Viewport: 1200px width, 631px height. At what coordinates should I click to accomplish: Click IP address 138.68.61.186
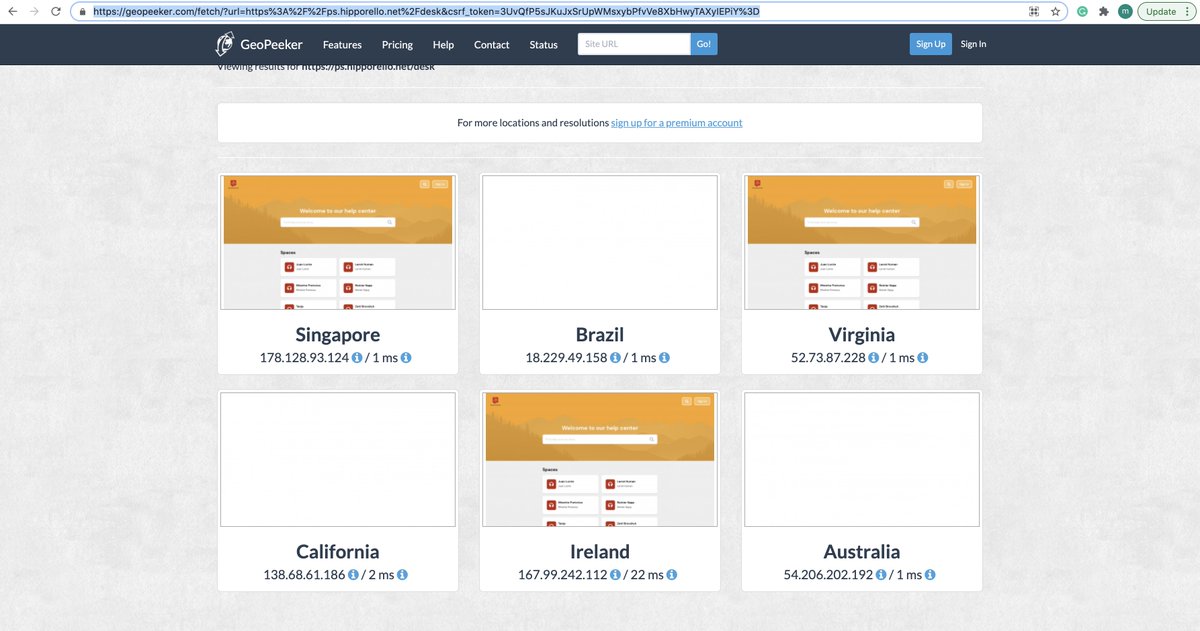point(304,575)
